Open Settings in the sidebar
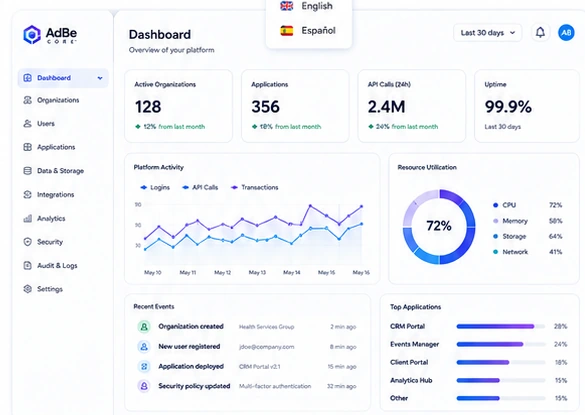This screenshot has width=585, height=415. click(x=63, y=289)
